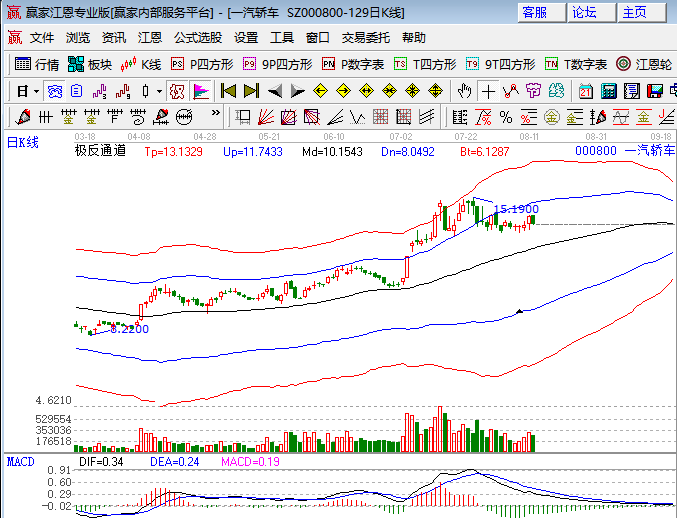677x518 pixels.
Task: Click the 主页 button
Action: 641,13
